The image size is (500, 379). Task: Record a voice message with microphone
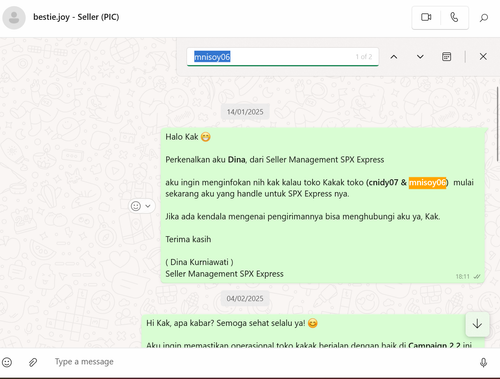(483, 362)
